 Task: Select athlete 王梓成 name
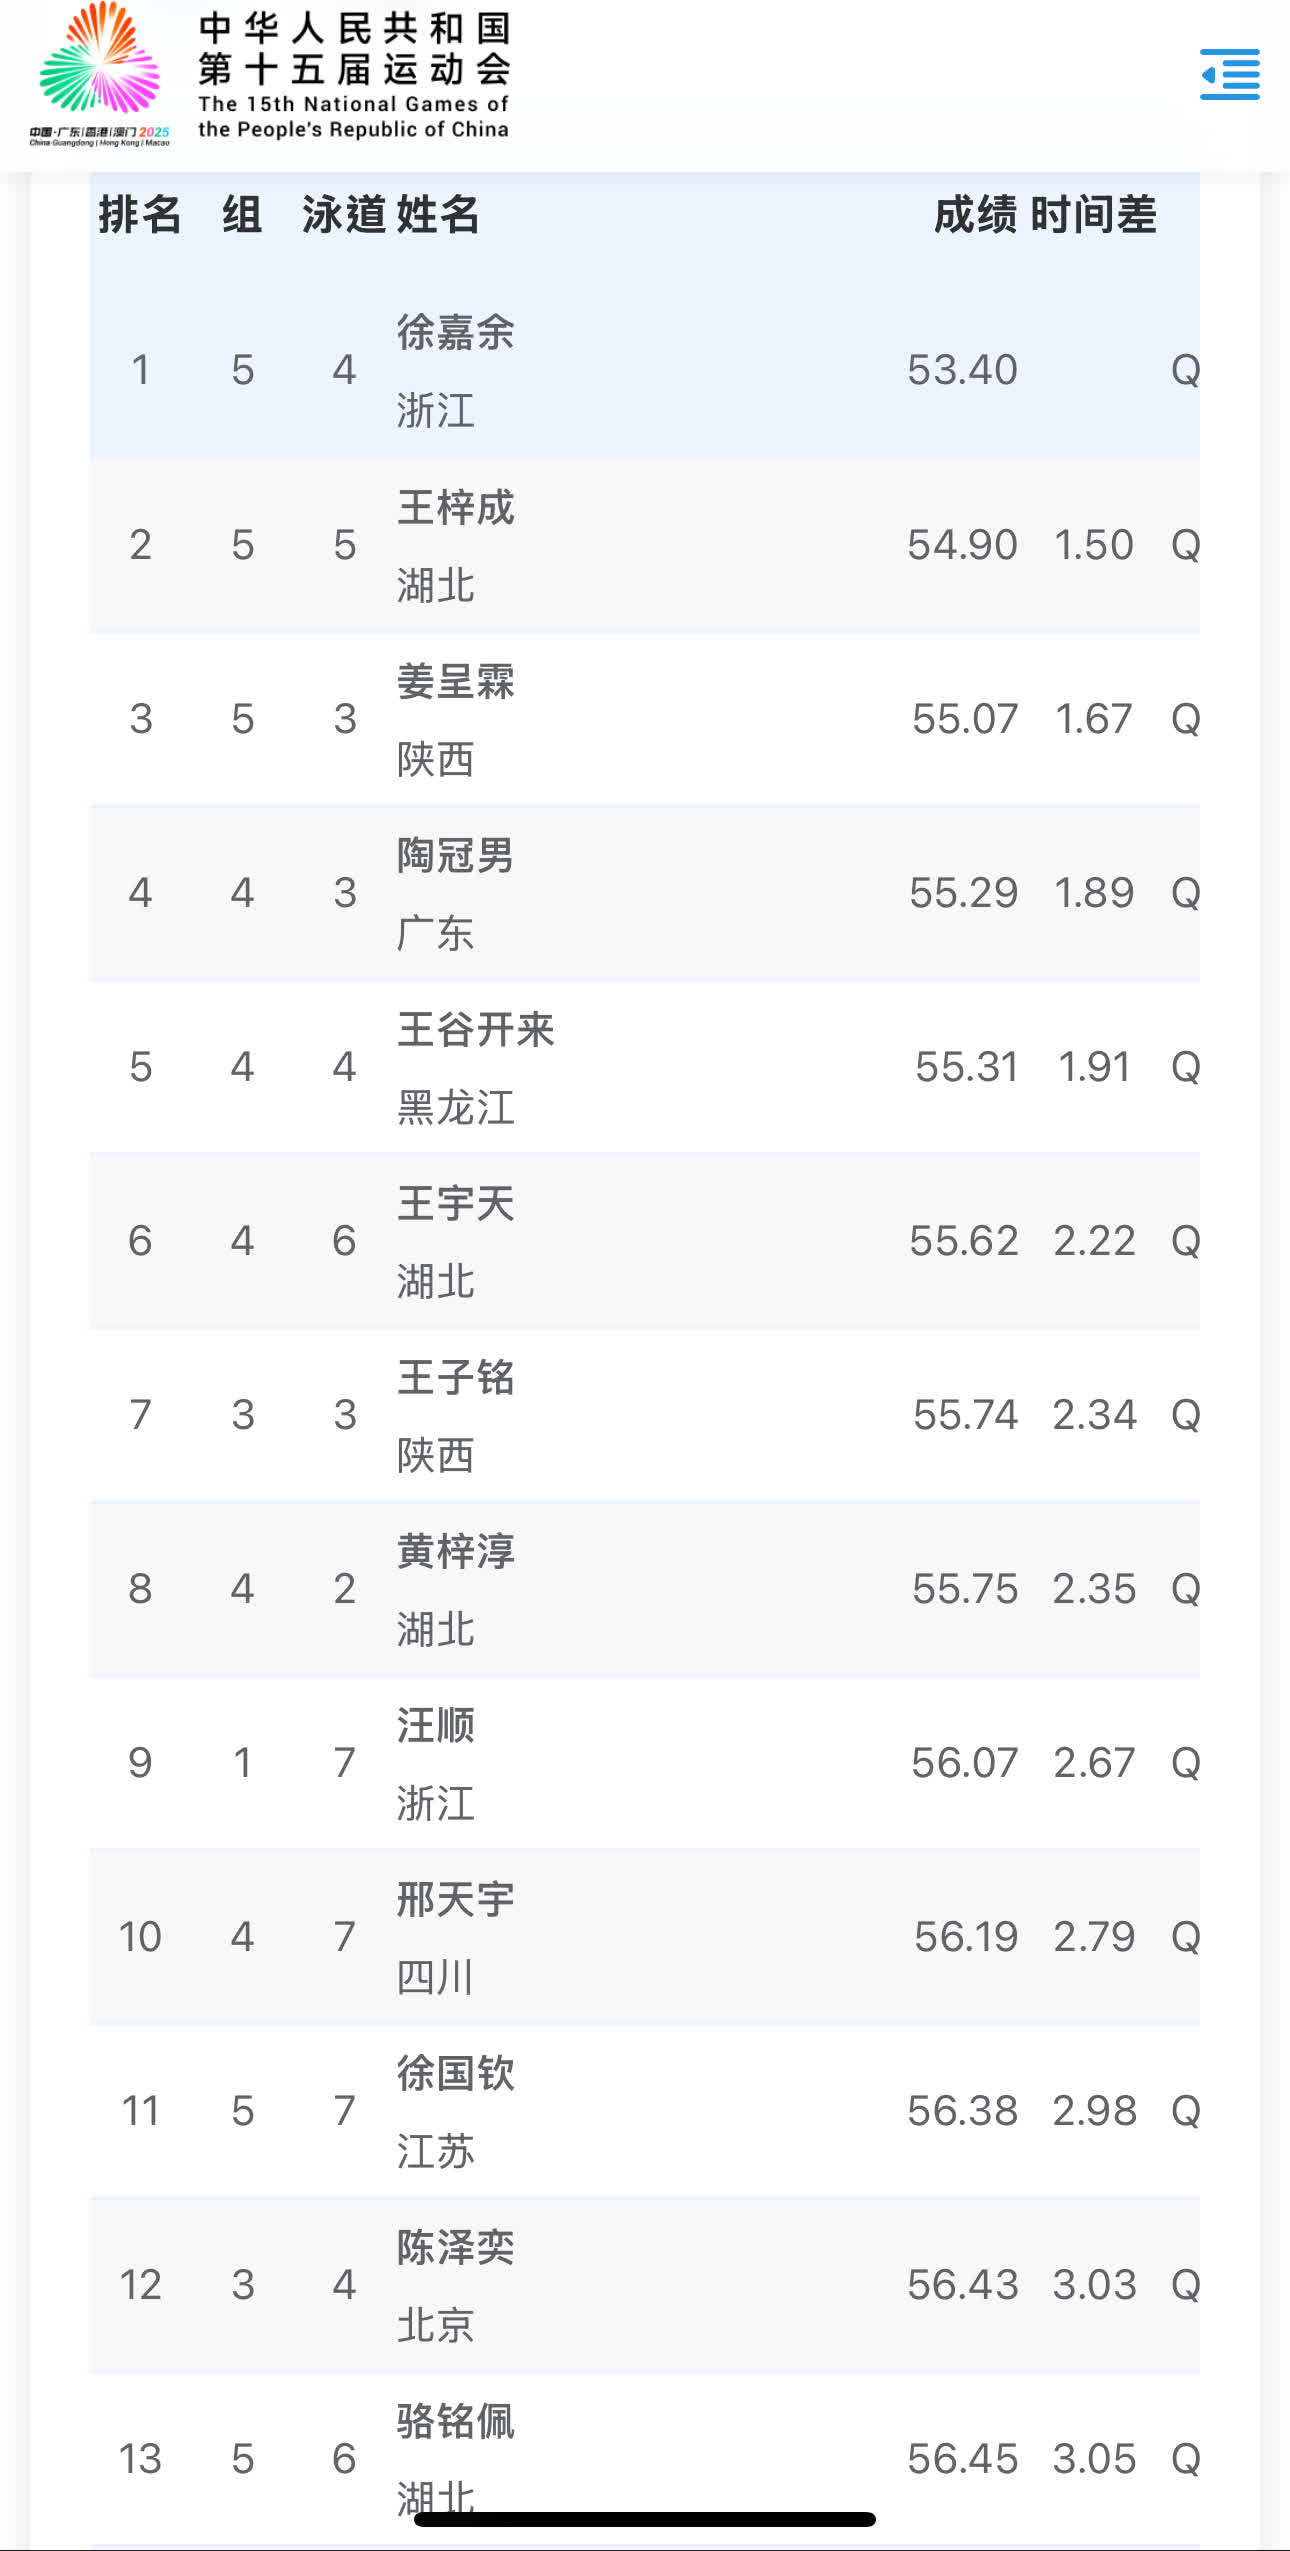click(455, 508)
